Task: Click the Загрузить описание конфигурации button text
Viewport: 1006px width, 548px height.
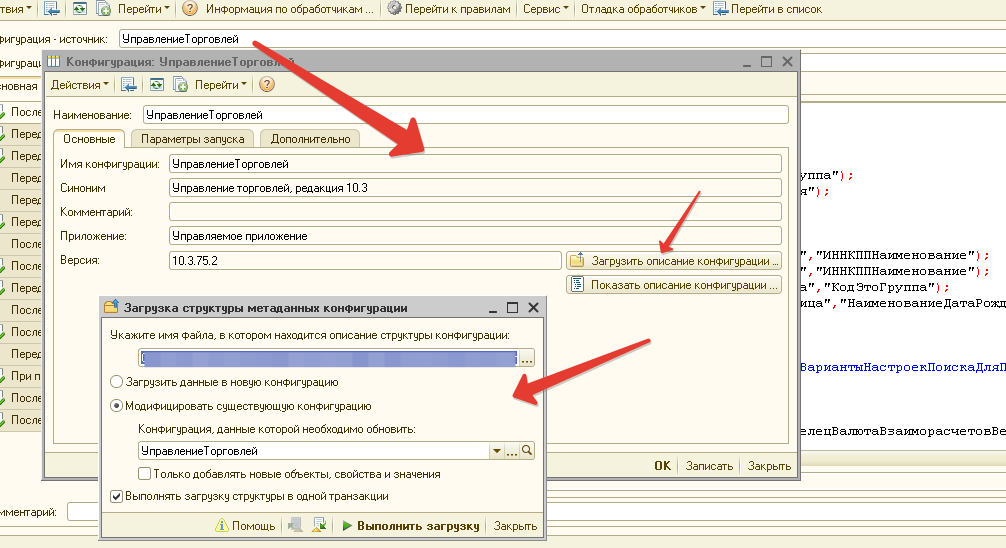Action: [685, 261]
